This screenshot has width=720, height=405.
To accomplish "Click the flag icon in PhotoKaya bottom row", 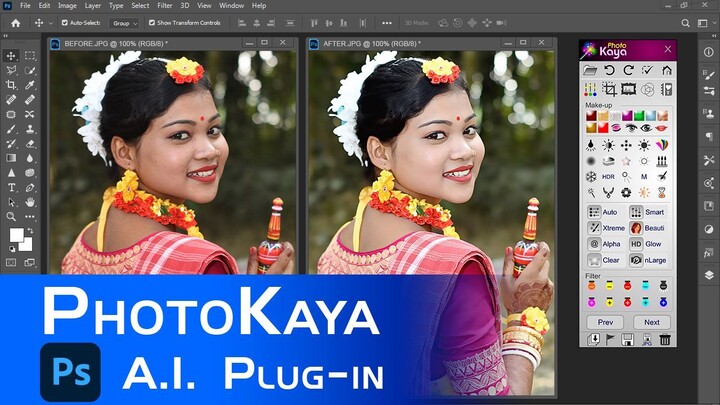I will (610, 339).
